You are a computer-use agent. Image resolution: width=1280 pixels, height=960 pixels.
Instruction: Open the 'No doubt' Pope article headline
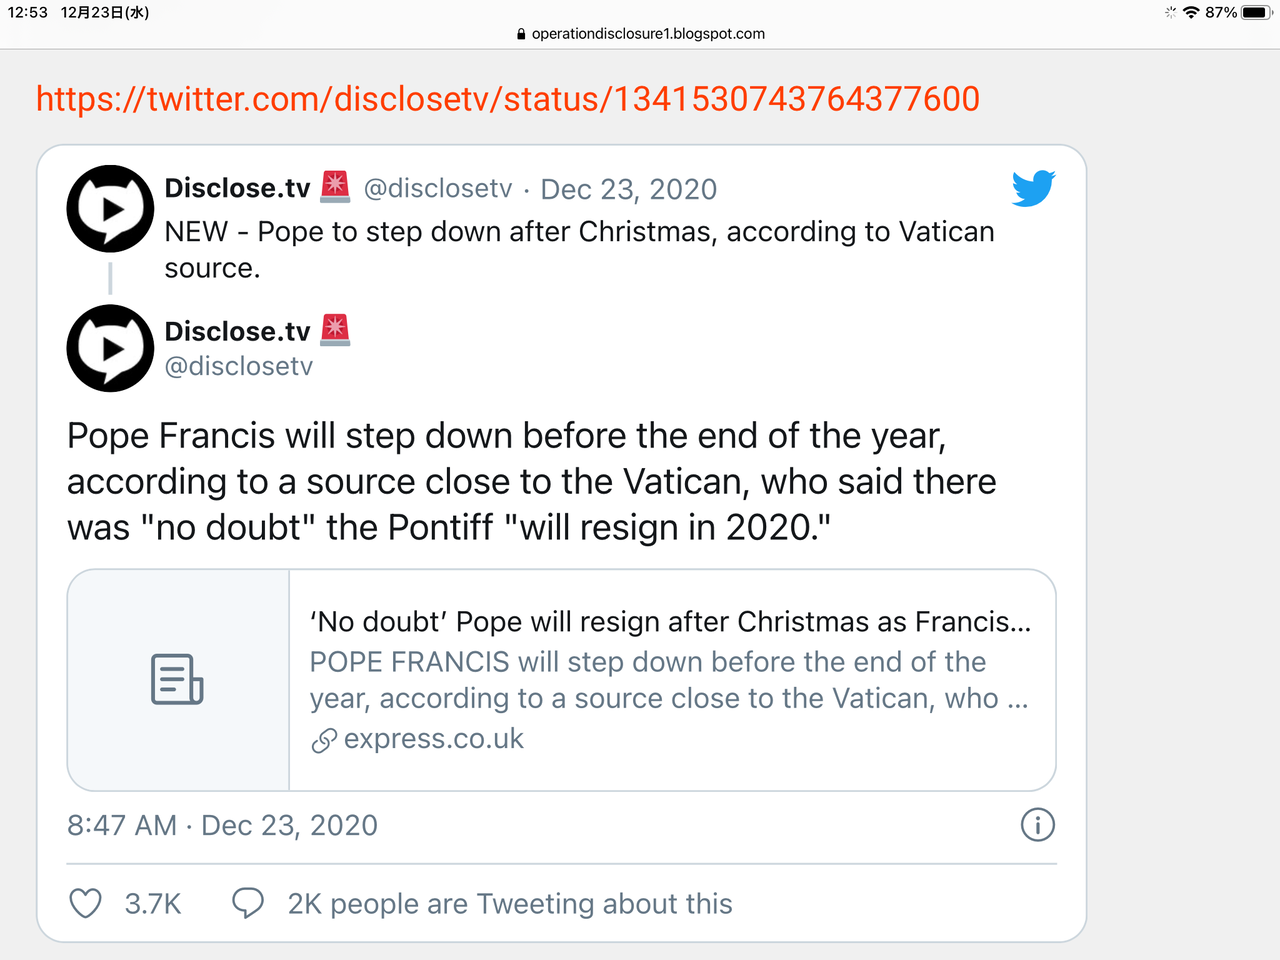pyautogui.click(x=670, y=622)
